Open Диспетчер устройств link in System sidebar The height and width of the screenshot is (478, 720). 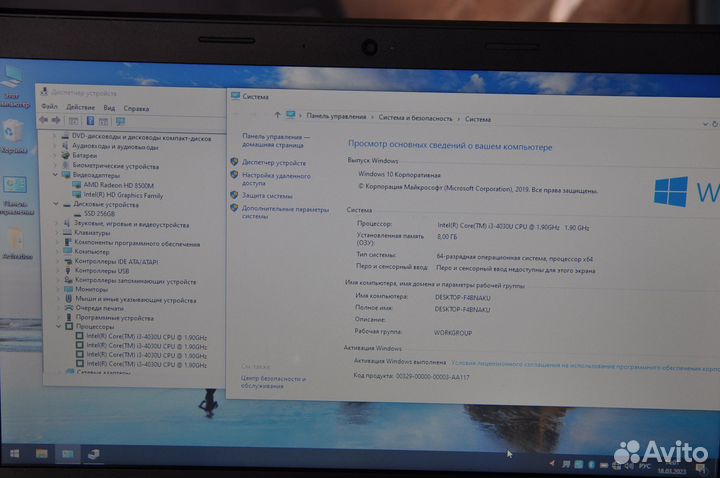274,163
